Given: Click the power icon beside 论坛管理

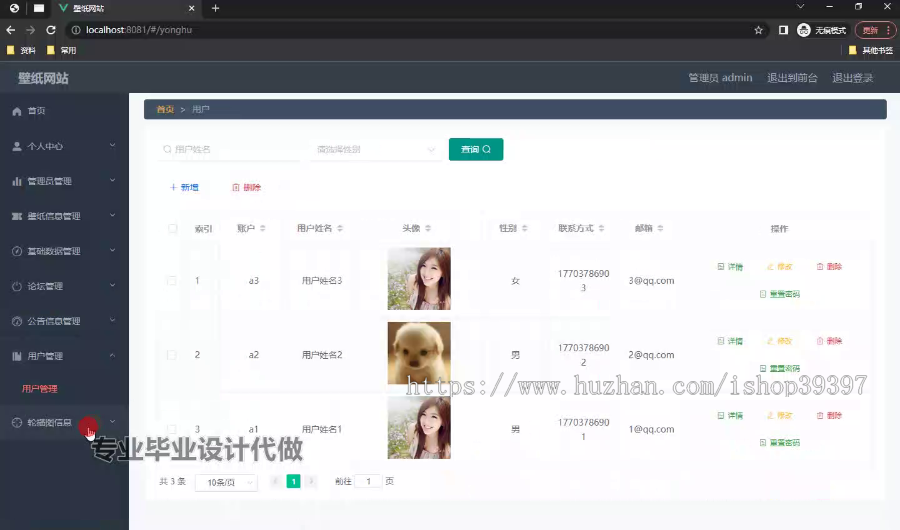Looking at the screenshot, I should click(17, 287).
